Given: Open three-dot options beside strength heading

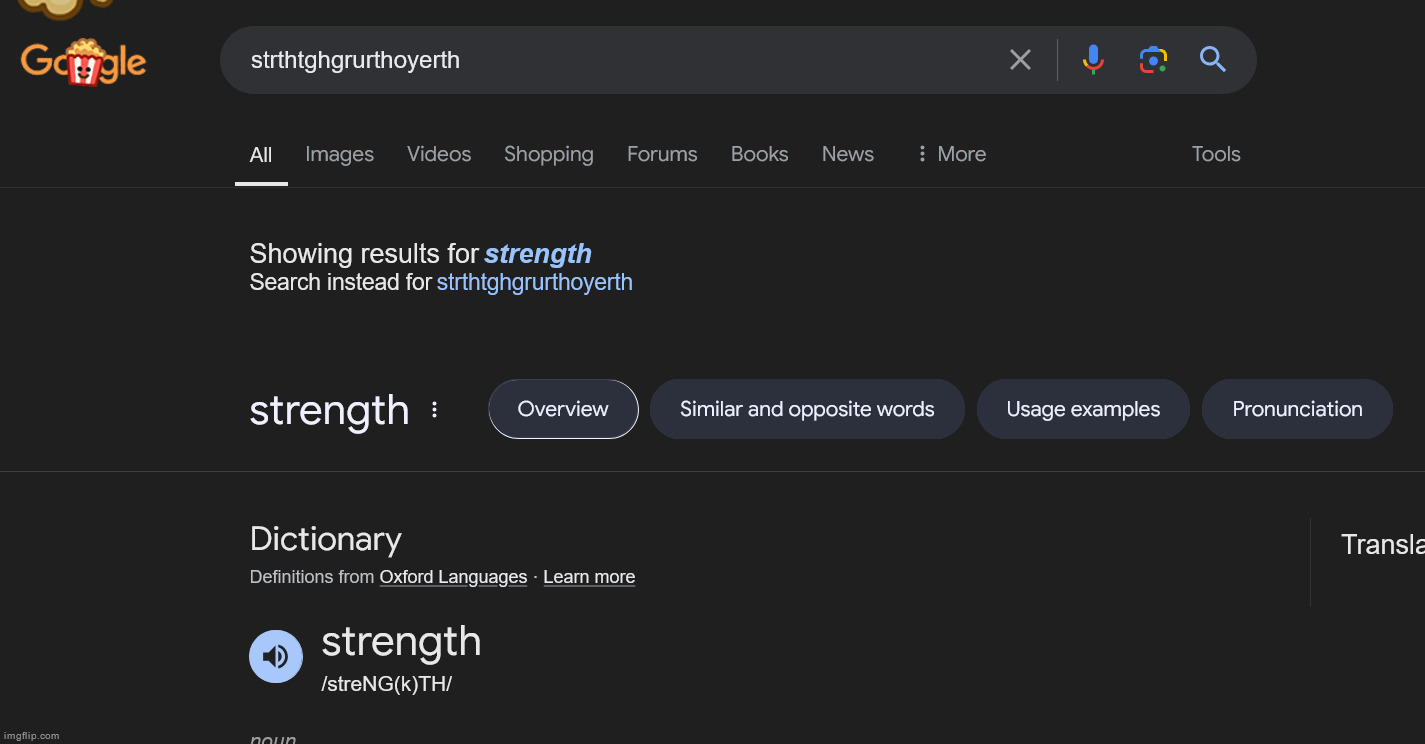Looking at the screenshot, I should [x=434, y=410].
